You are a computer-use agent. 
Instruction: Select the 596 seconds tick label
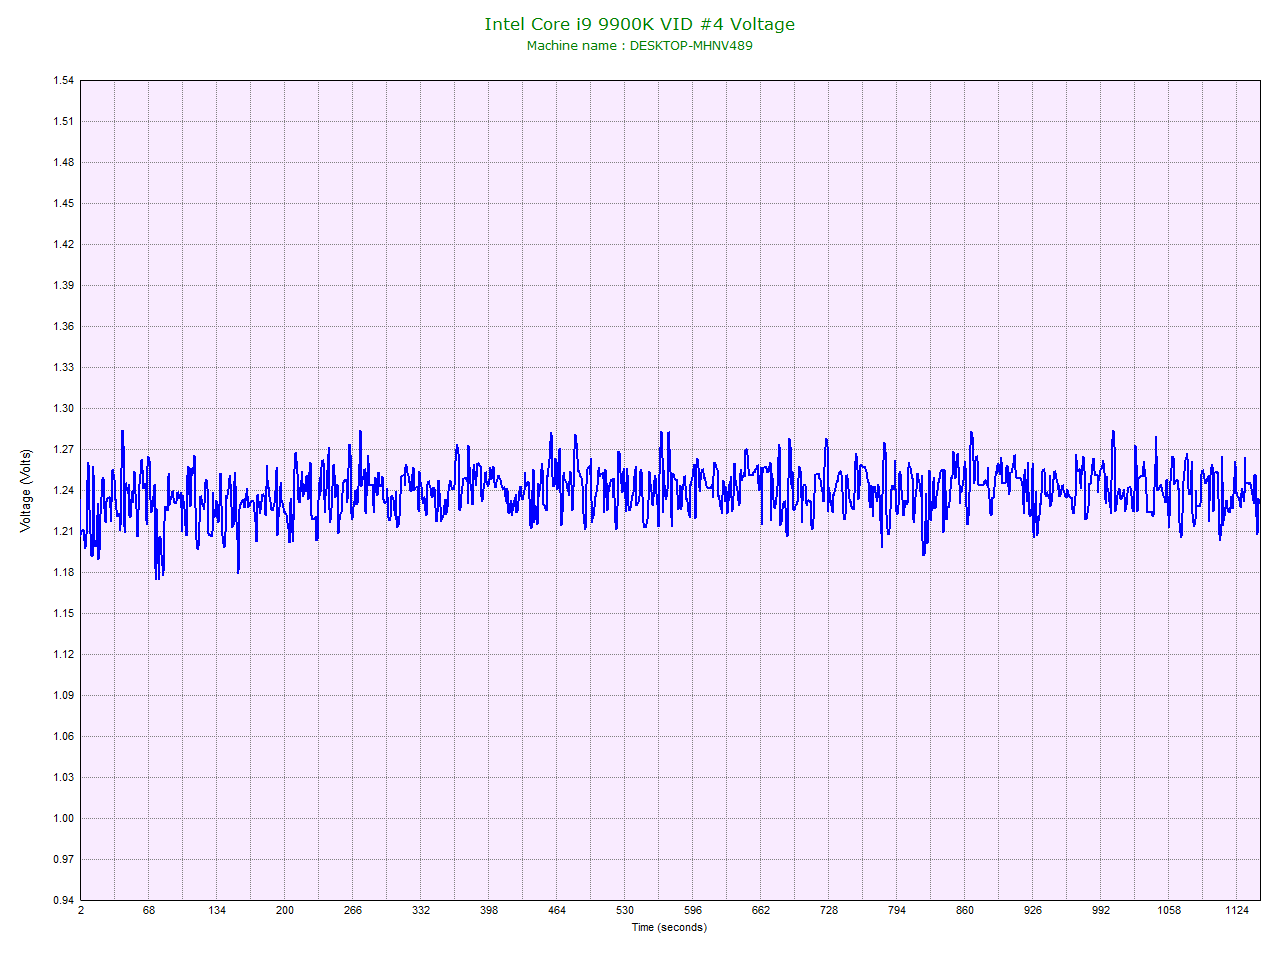coord(693,911)
